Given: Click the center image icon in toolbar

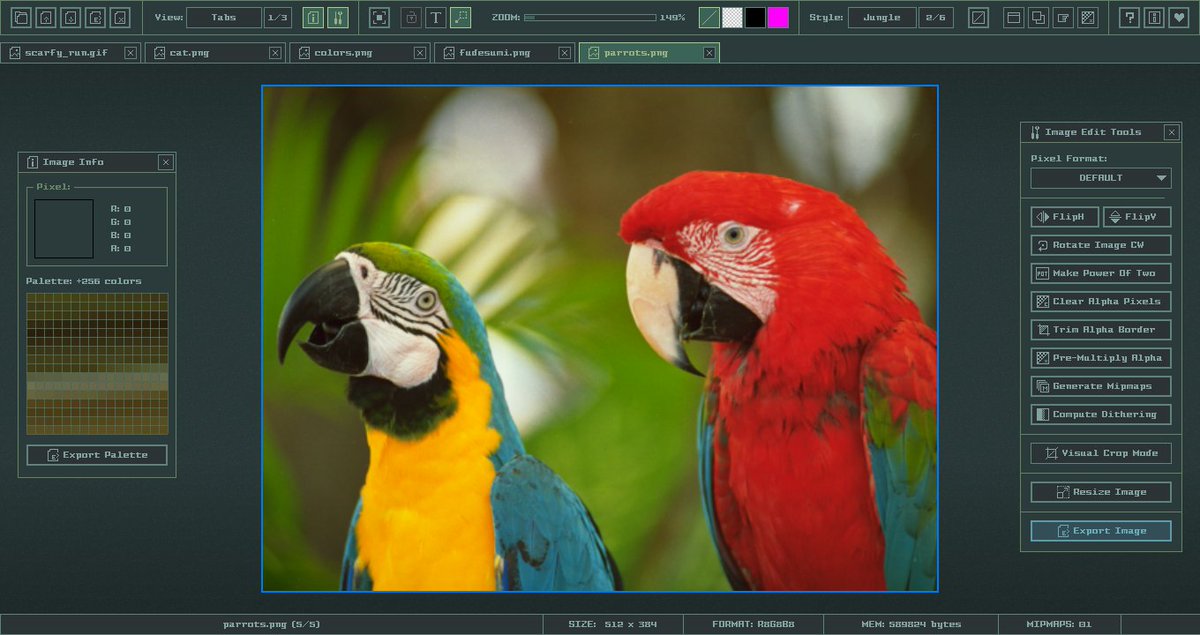Looking at the screenshot, I should coord(380,17).
